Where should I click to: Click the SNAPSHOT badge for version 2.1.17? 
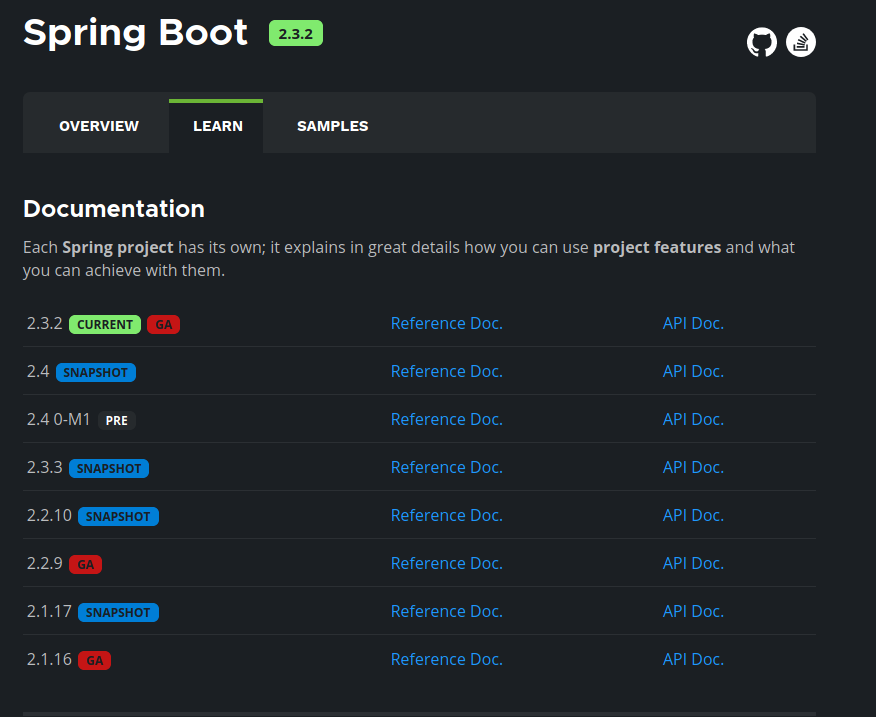(x=118, y=612)
